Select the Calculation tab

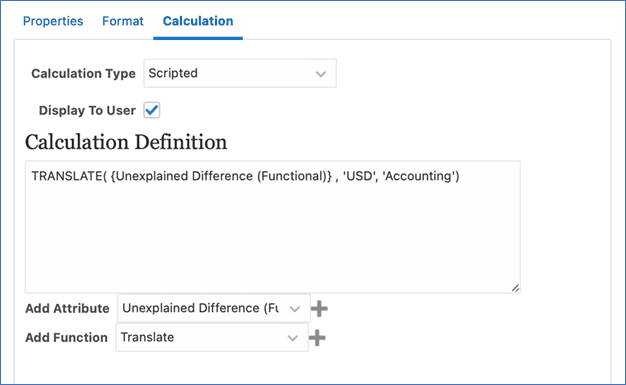(x=198, y=21)
